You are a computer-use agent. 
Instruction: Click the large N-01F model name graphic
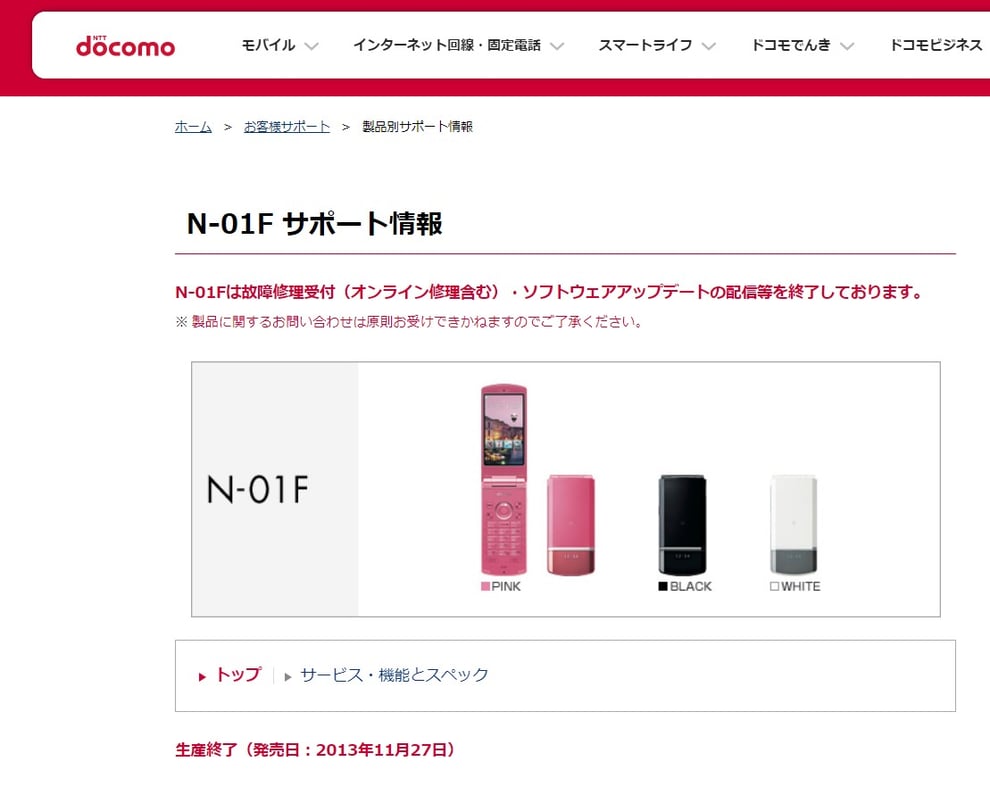[257, 489]
